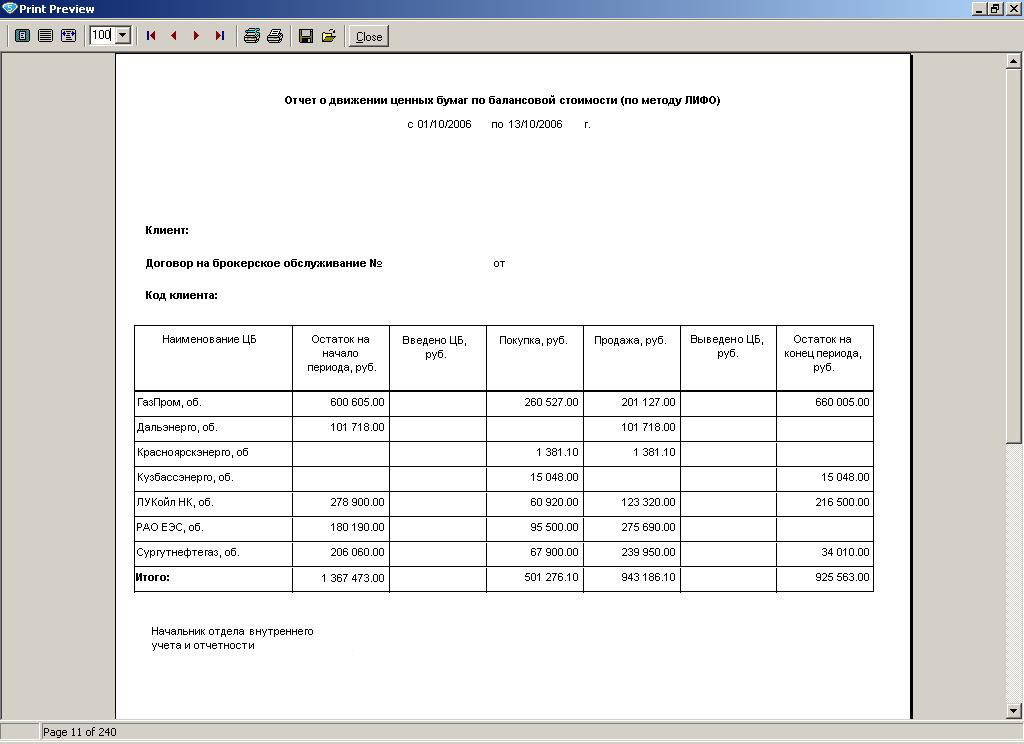This screenshot has height=744, width=1024.
Task: Click the value 34 010.00
Action: pos(845,553)
